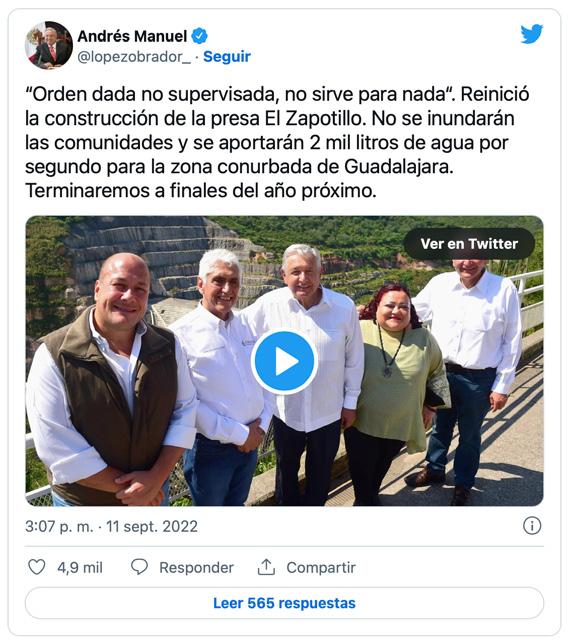Click the blue verified badge

point(199,36)
